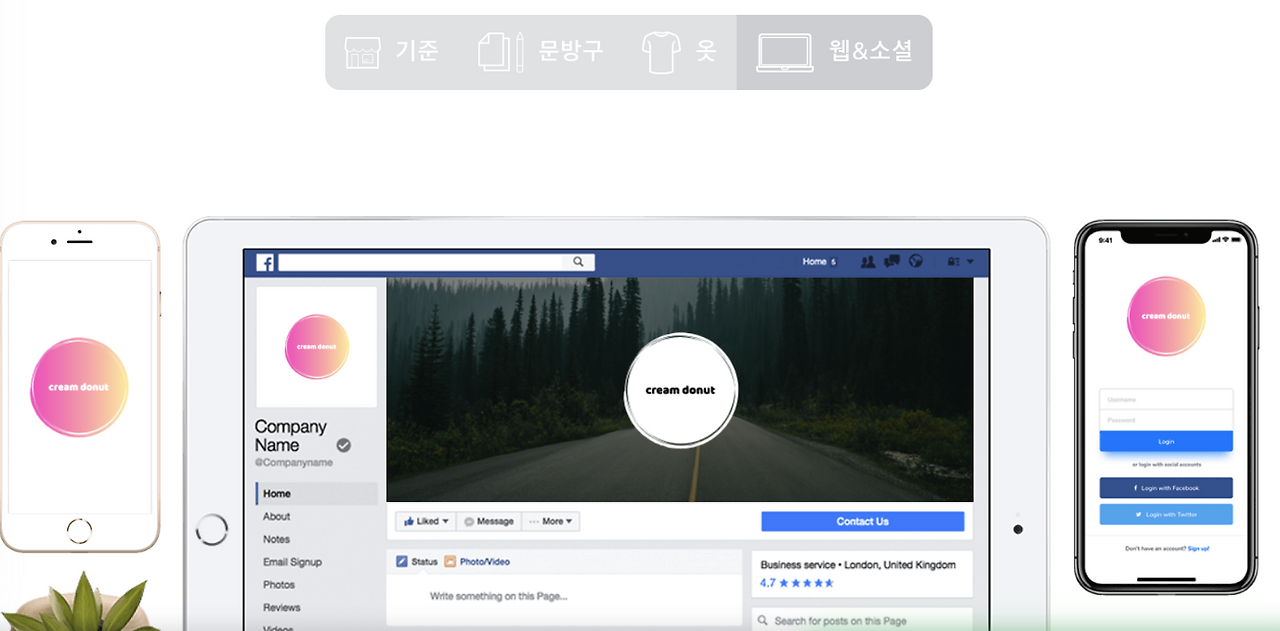Select the 웹&소셜 tab
Image resolution: width=1280 pixels, height=631 pixels.
[834, 52]
